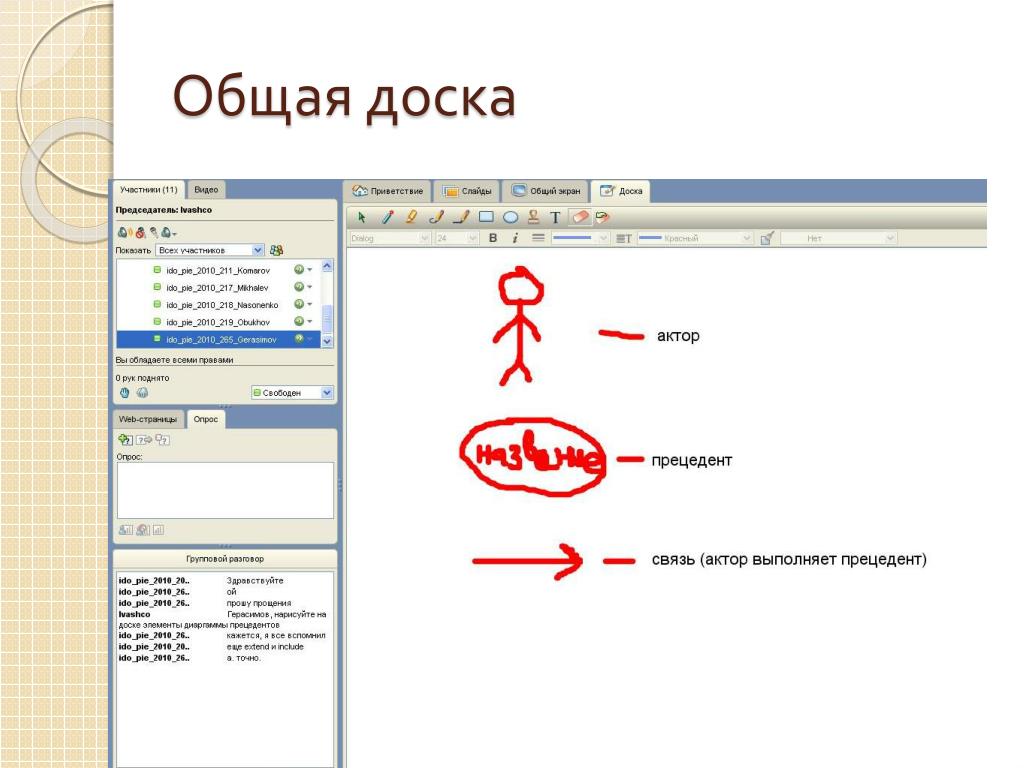Select the line brush tool
The height and width of the screenshot is (768, 1024).
(x=460, y=217)
